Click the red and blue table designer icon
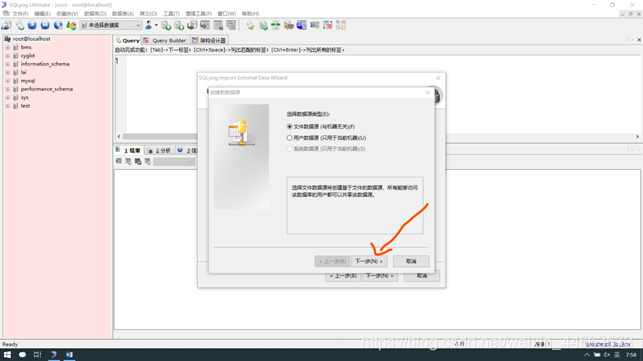Screen dimensions: 643x361 click(x=328, y=25)
